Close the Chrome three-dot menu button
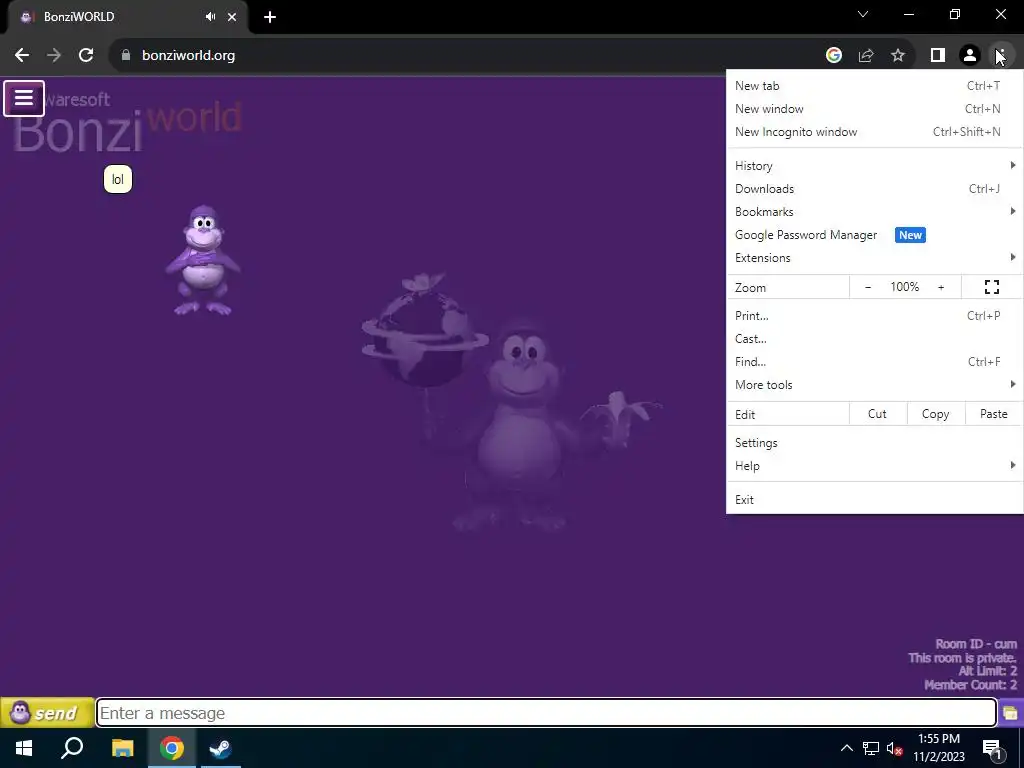The width and height of the screenshot is (1024, 768). coord(1001,56)
